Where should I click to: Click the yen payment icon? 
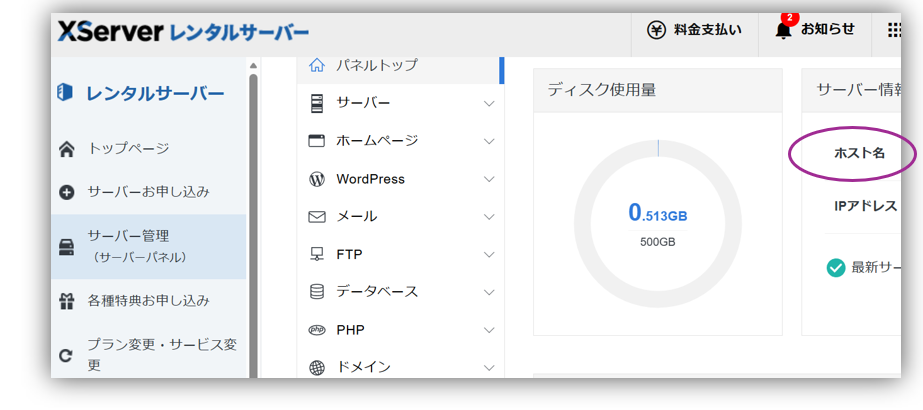[x=656, y=30]
